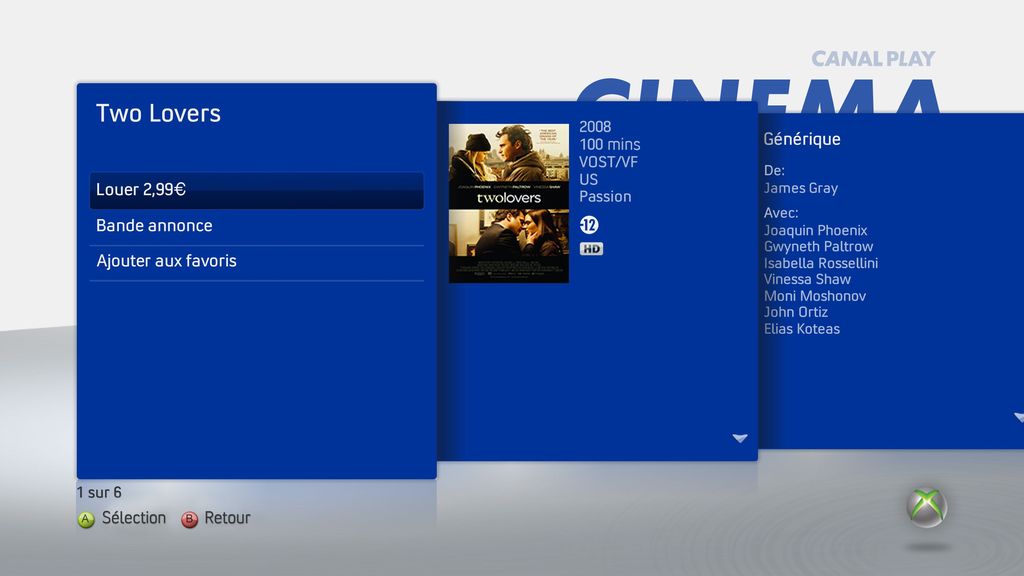
Task: Click the Two Lovers title
Action: click(x=158, y=113)
